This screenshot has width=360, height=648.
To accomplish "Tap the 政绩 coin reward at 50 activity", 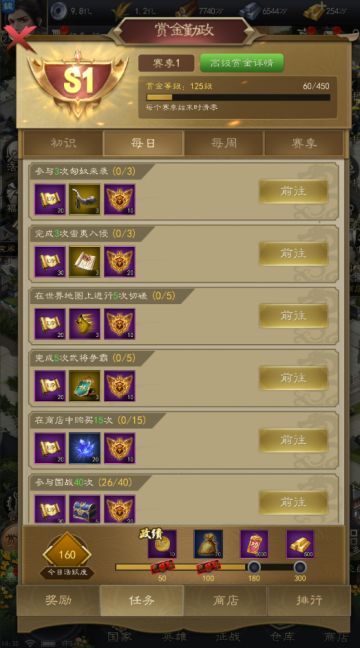I will (162, 544).
